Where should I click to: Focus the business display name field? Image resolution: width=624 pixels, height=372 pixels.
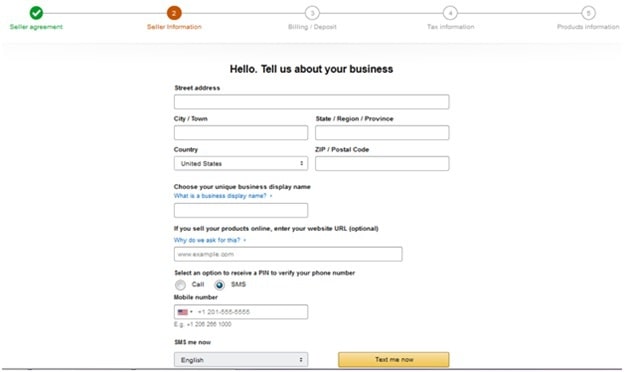coord(241,210)
